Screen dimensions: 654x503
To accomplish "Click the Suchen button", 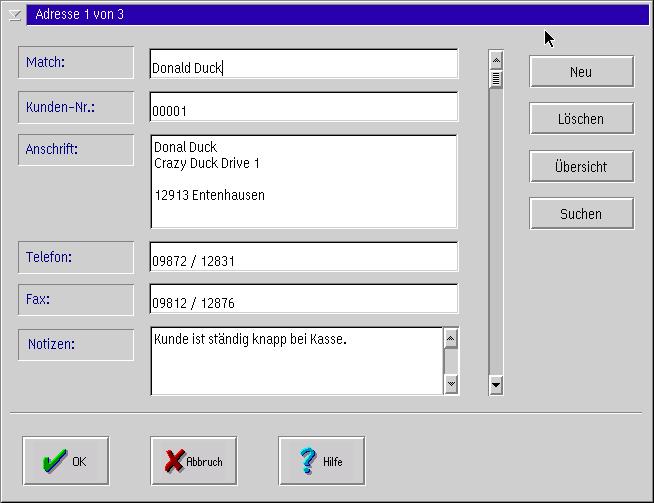I will click(x=581, y=214).
